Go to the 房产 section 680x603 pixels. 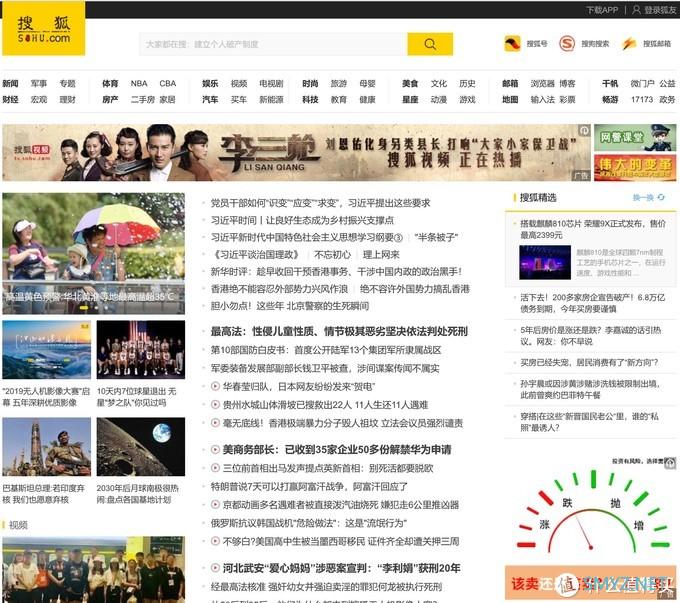(110, 99)
